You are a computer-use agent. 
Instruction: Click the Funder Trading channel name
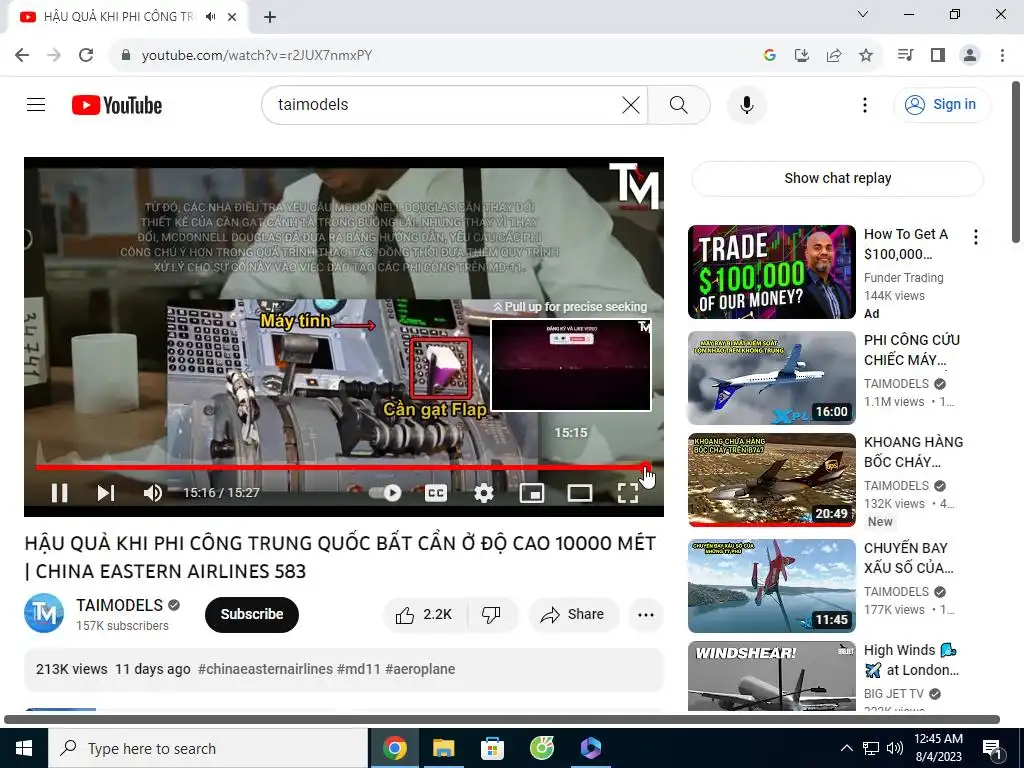[903, 278]
